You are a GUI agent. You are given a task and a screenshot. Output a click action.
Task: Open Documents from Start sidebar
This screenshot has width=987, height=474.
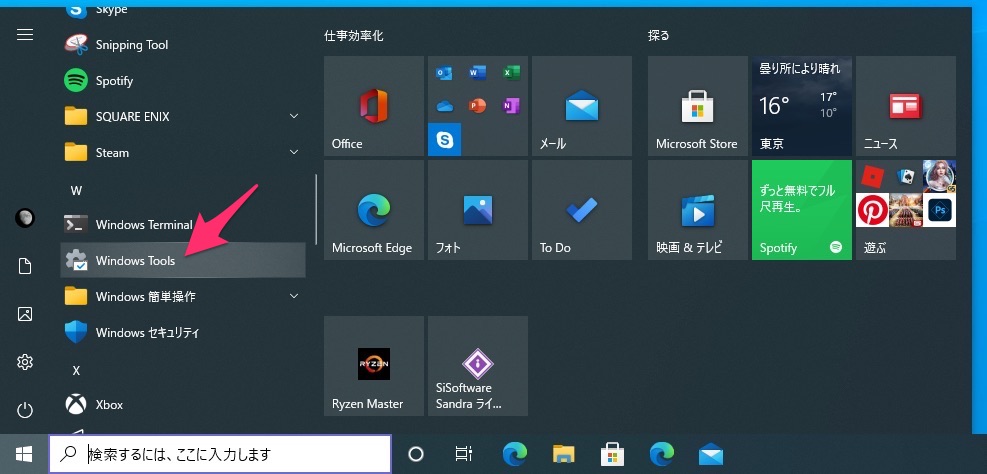[x=25, y=266]
